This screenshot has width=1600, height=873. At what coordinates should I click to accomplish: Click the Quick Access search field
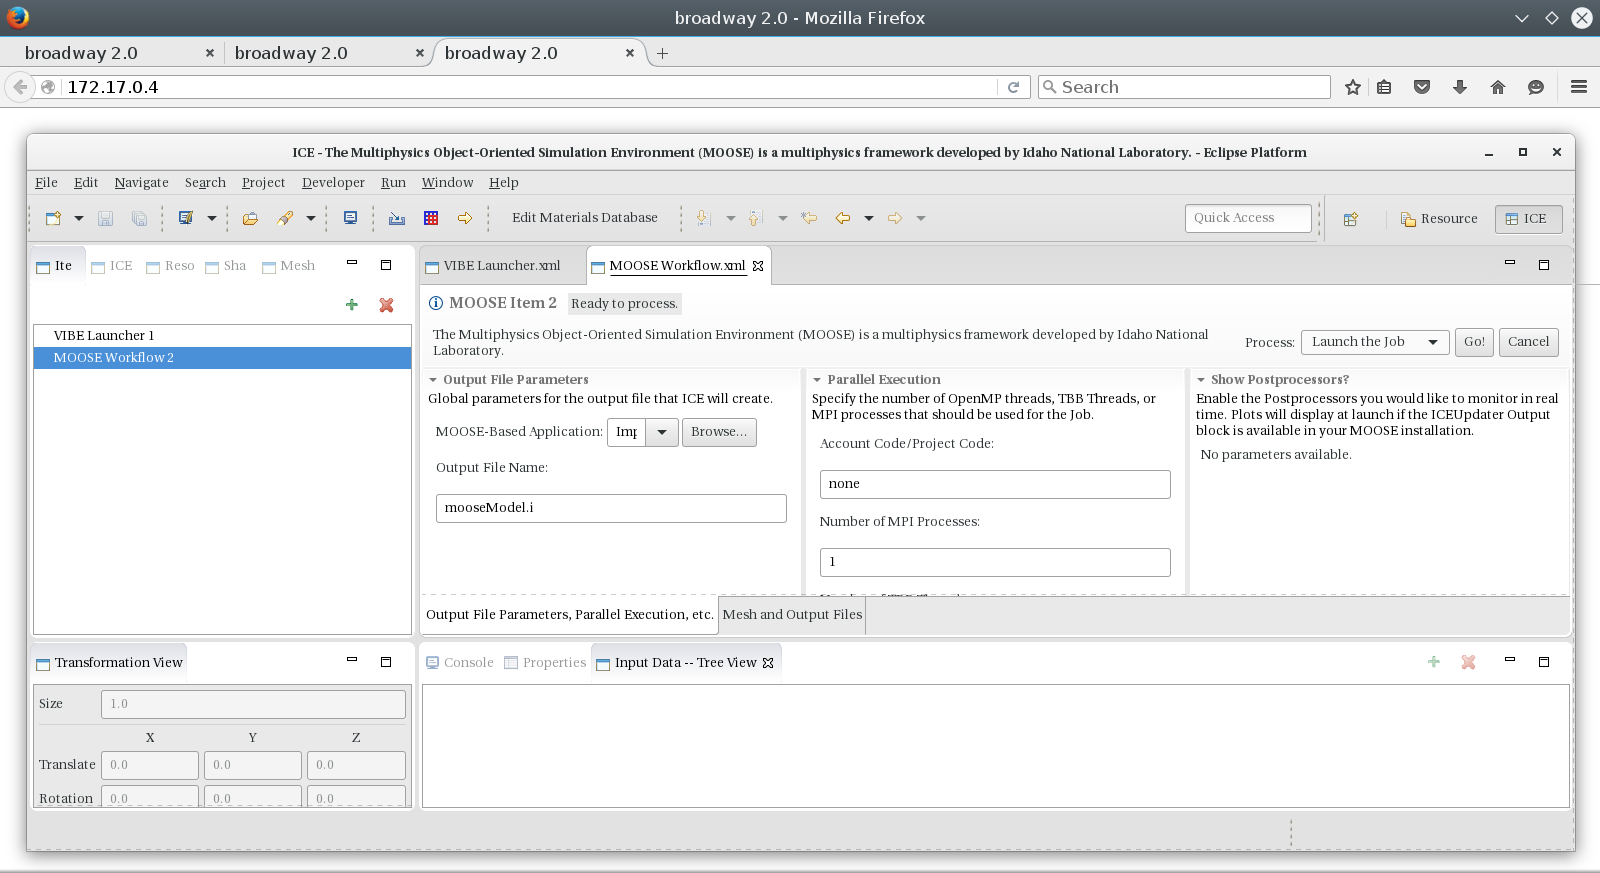pyautogui.click(x=1248, y=218)
